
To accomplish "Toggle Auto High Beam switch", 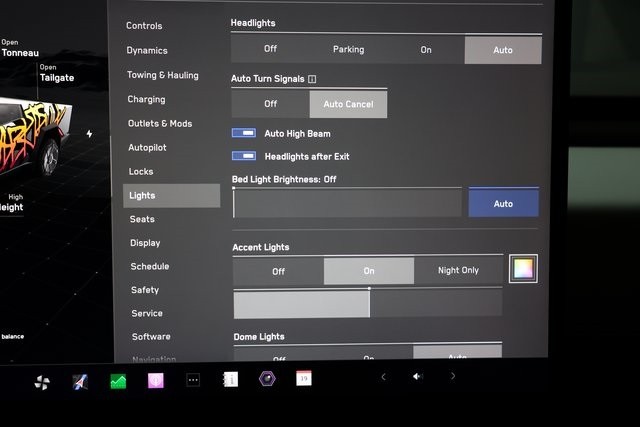I will tap(244, 133).
